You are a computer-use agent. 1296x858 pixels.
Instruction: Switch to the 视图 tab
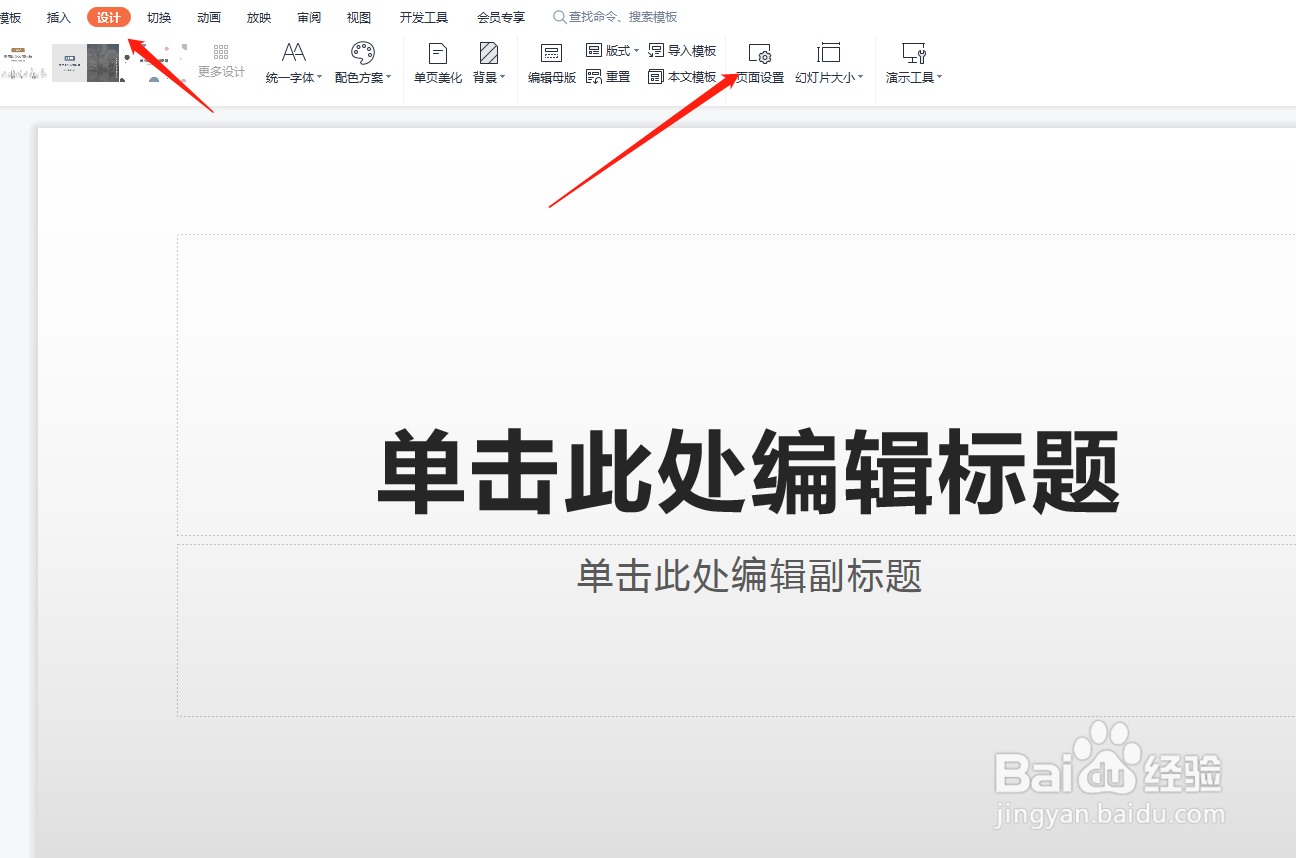(x=359, y=17)
